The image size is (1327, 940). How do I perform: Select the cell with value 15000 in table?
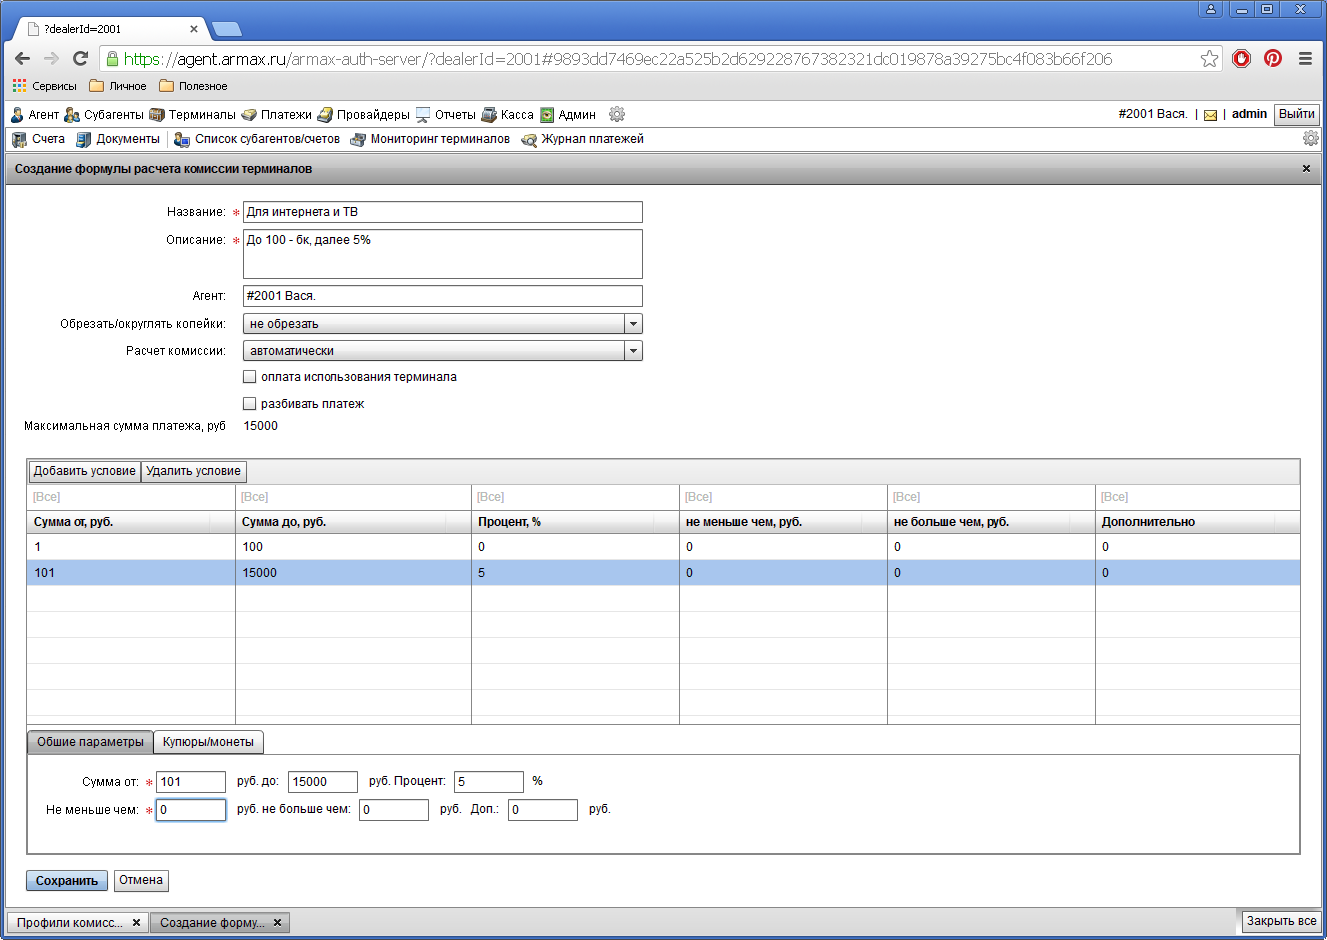[x=353, y=573]
